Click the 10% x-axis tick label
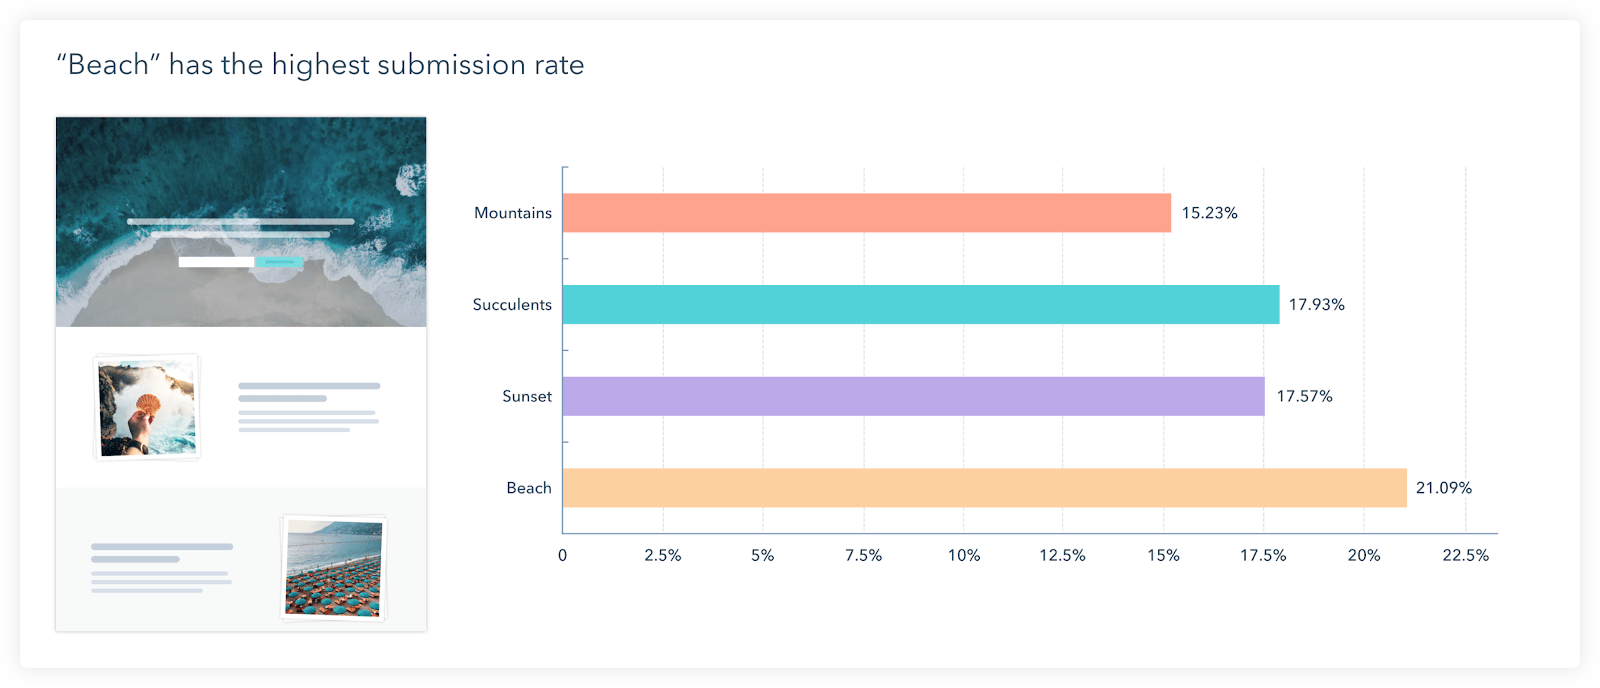Viewport: 1600px width, 688px height. point(963,555)
